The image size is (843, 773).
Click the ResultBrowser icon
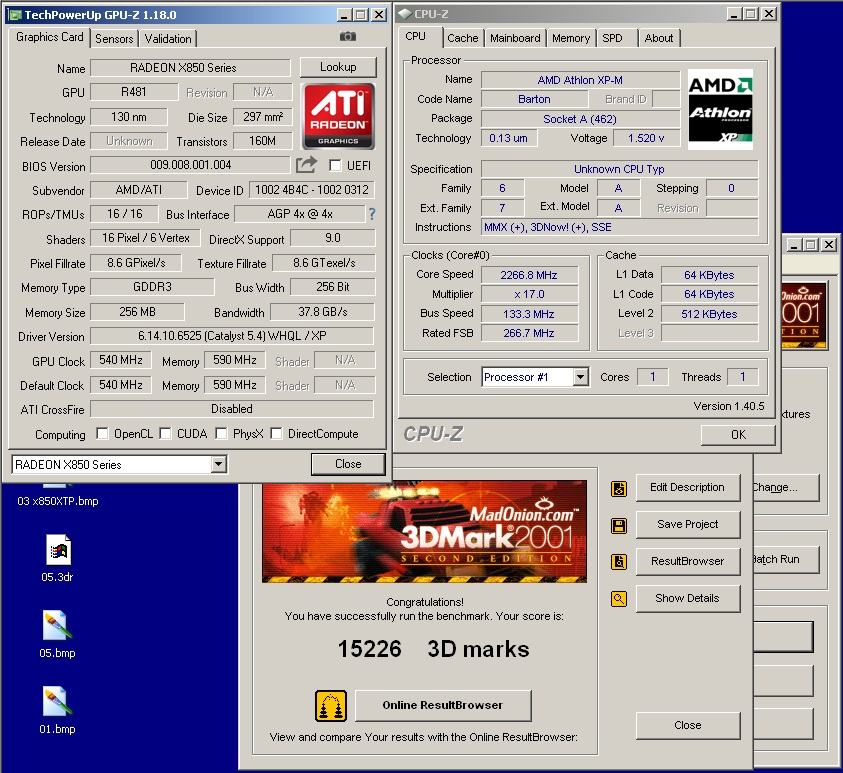tap(619, 562)
